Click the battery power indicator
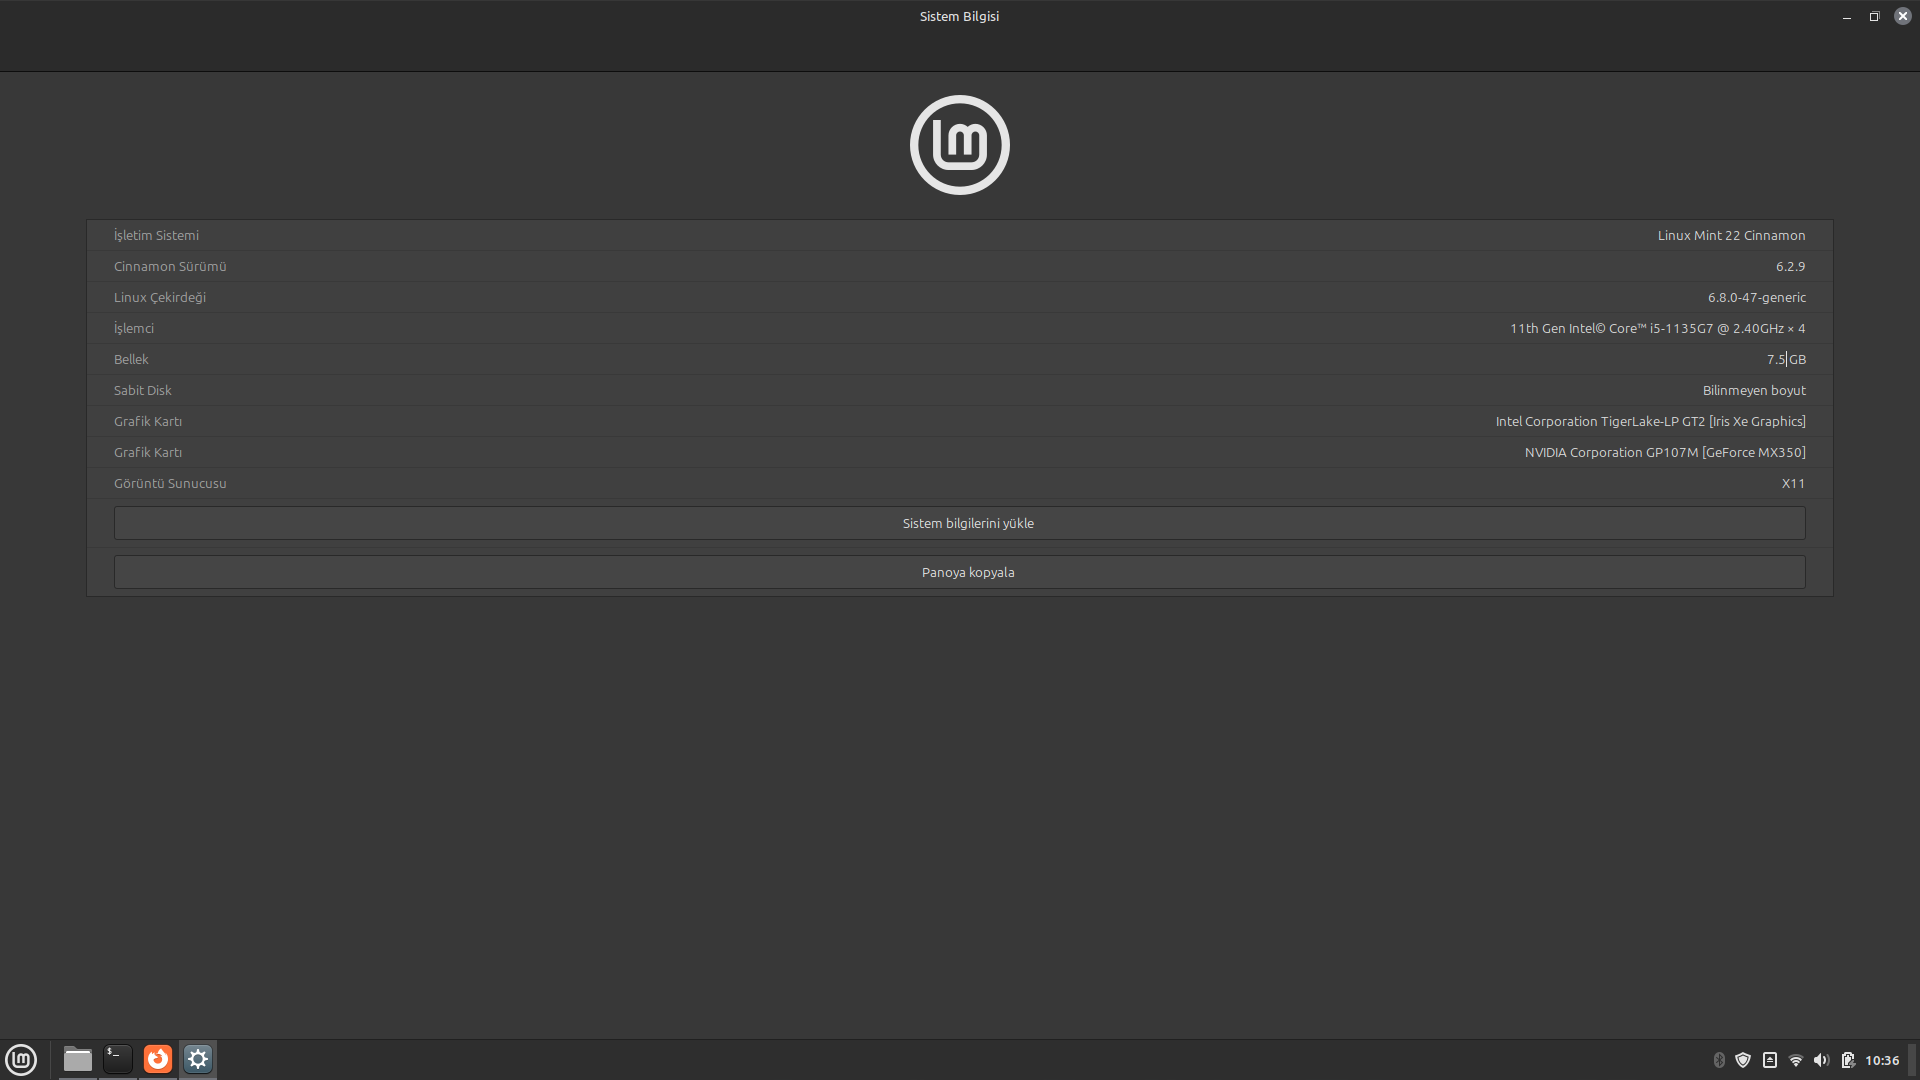Viewport: 1920px width, 1080px height. click(x=1847, y=1060)
